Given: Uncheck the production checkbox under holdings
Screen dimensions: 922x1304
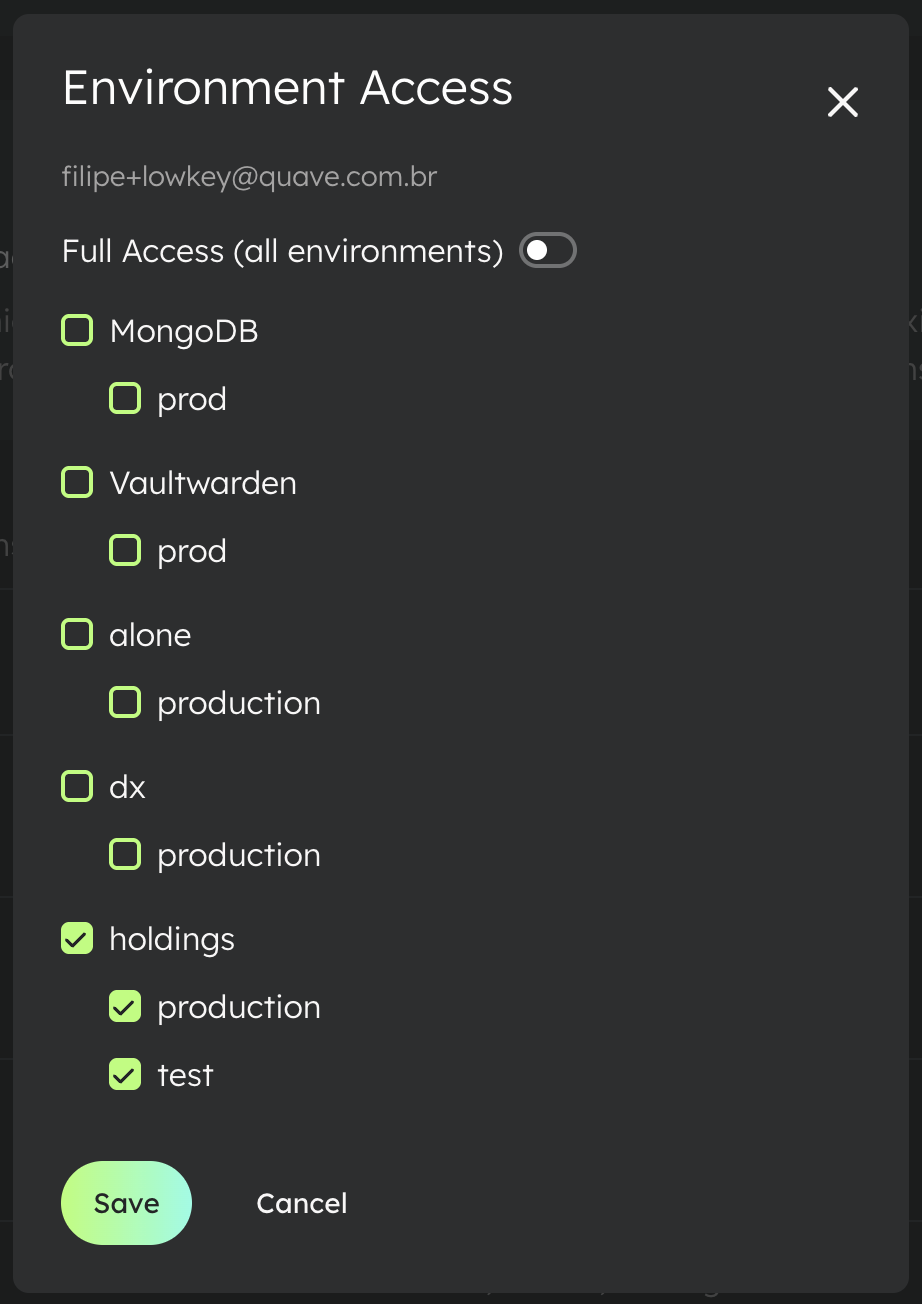Looking at the screenshot, I should (x=125, y=1007).
